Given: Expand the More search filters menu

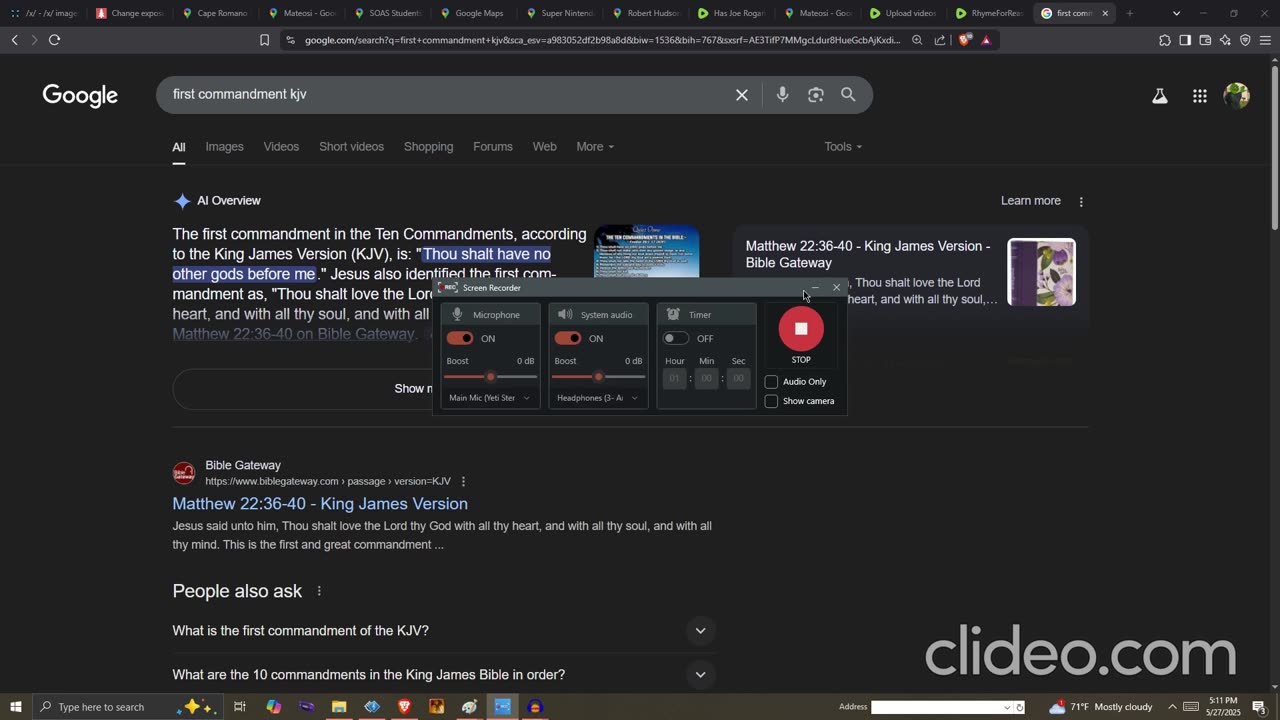Looking at the screenshot, I should (595, 147).
